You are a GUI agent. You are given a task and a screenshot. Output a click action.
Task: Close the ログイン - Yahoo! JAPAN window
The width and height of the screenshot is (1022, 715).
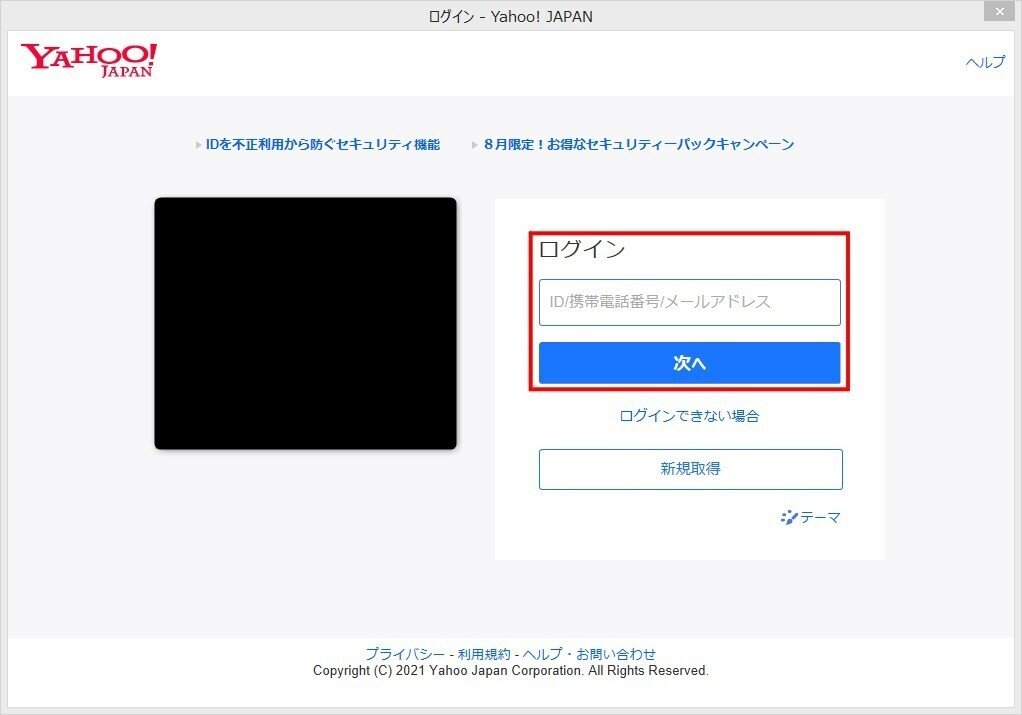coord(999,11)
